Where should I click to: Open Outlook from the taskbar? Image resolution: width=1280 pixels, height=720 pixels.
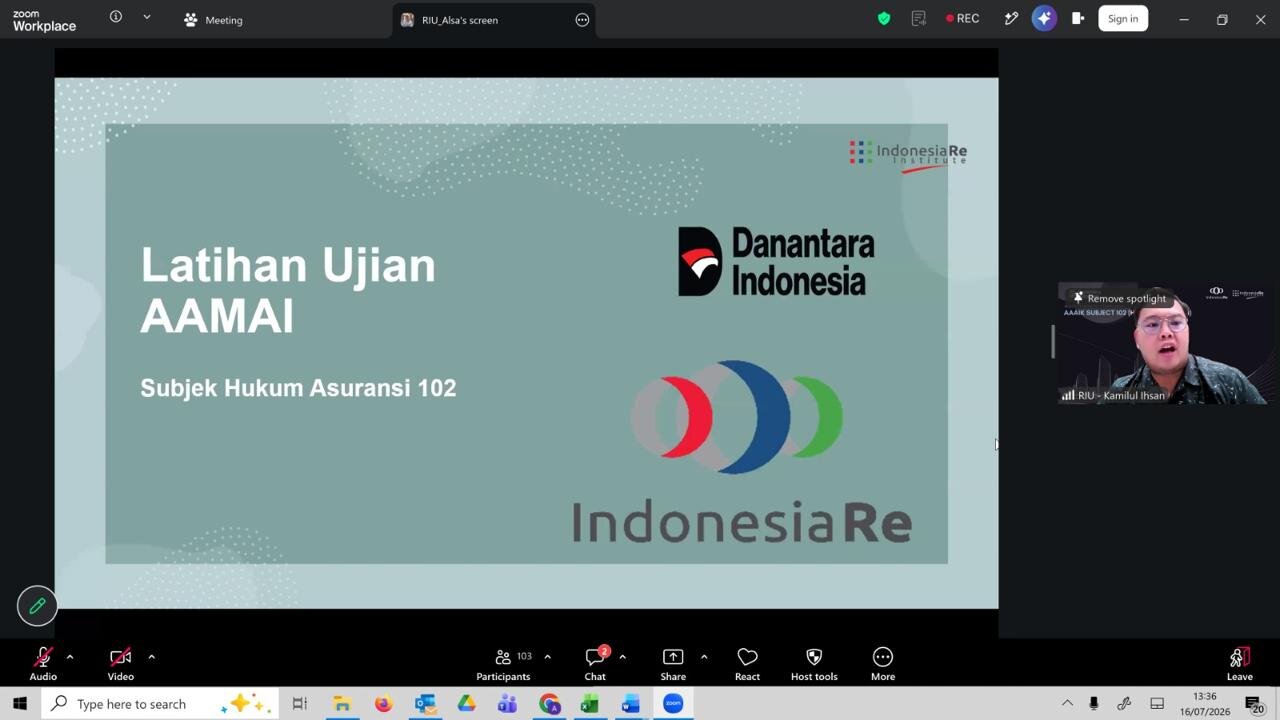pyautogui.click(x=425, y=704)
